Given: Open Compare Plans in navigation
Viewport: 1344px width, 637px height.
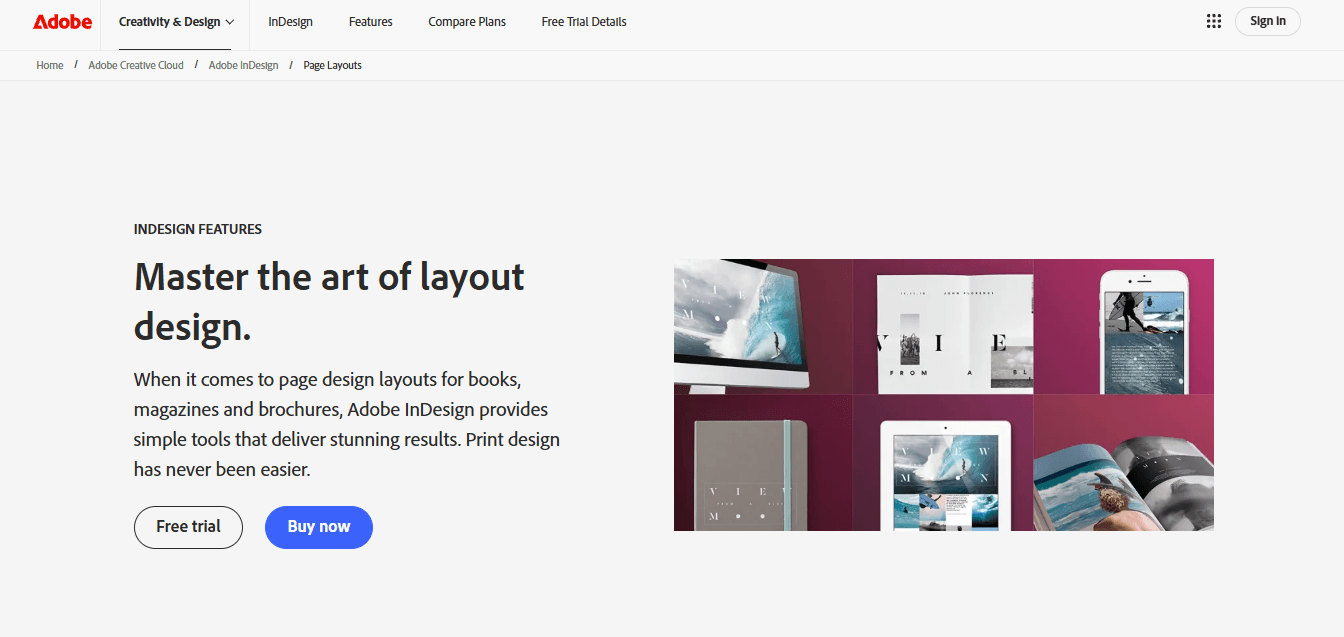Looking at the screenshot, I should (467, 22).
